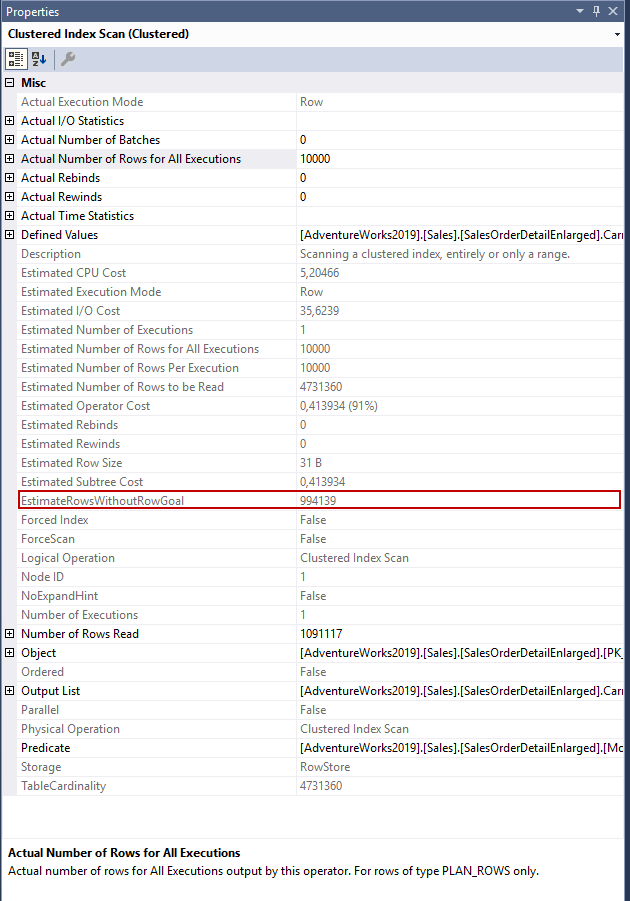Open the window position arrow menu

click(x=579, y=11)
